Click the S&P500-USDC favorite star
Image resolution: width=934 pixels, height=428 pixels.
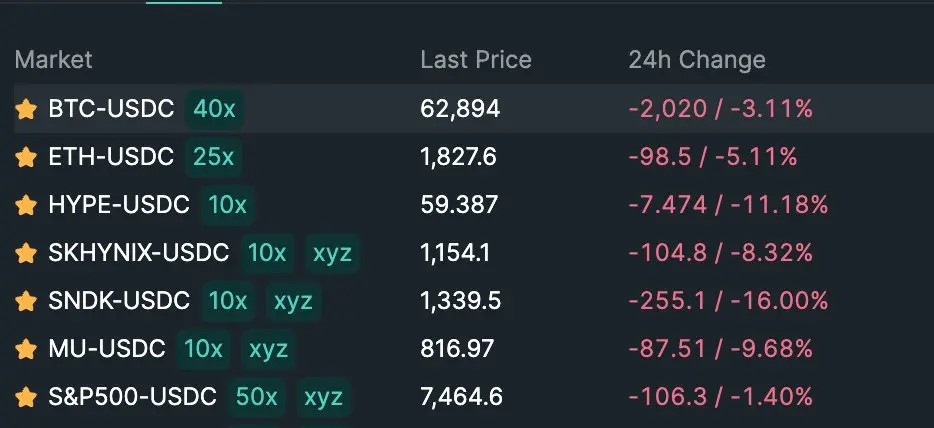coord(26,397)
